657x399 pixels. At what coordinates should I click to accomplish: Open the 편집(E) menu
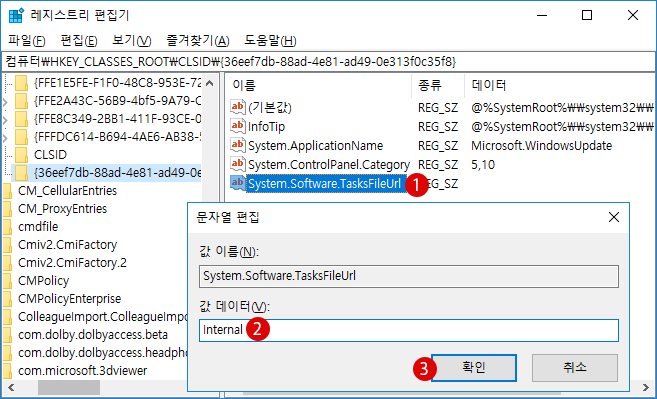pyautogui.click(x=79, y=41)
